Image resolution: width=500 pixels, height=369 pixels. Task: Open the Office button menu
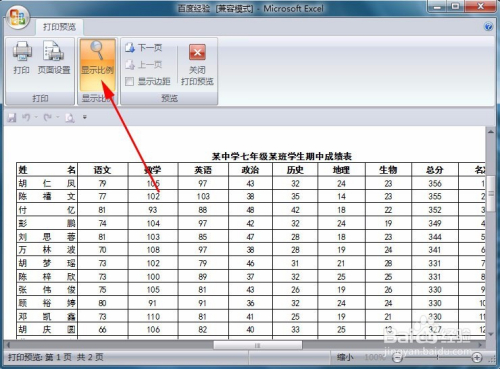click(x=18, y=17)
